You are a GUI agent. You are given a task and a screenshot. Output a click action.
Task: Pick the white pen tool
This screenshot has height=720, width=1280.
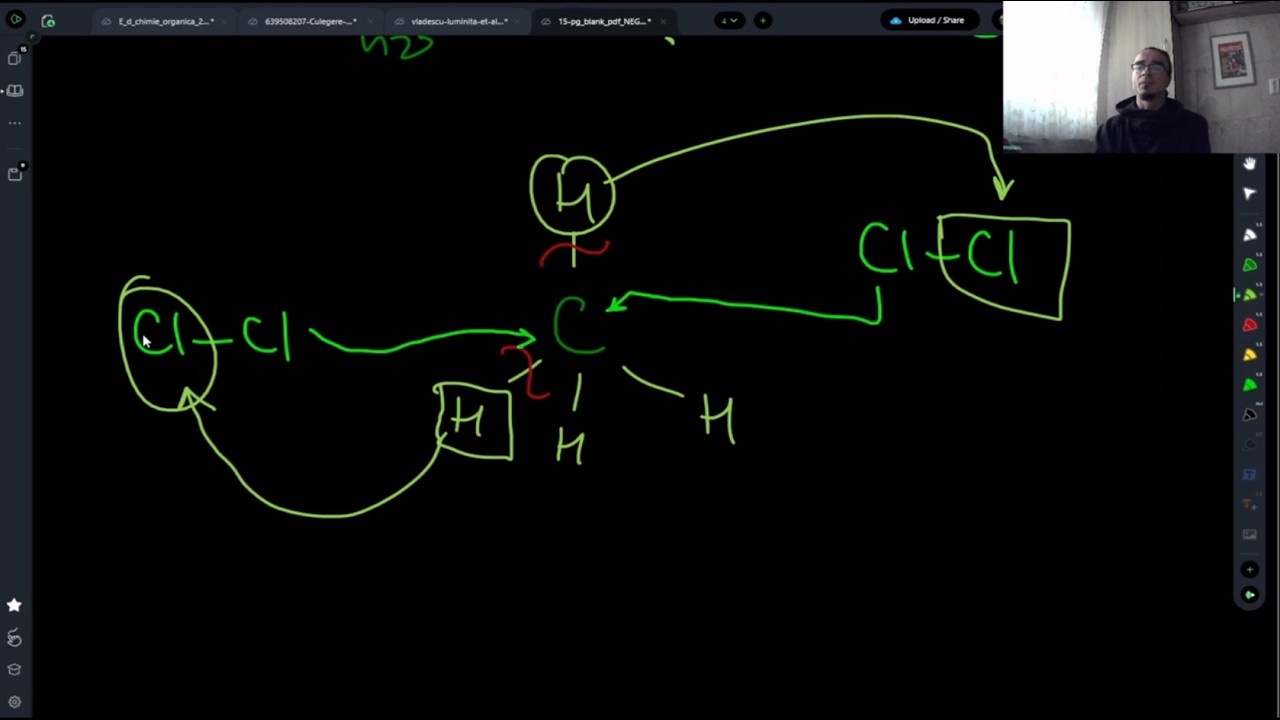coord(1249,235)
